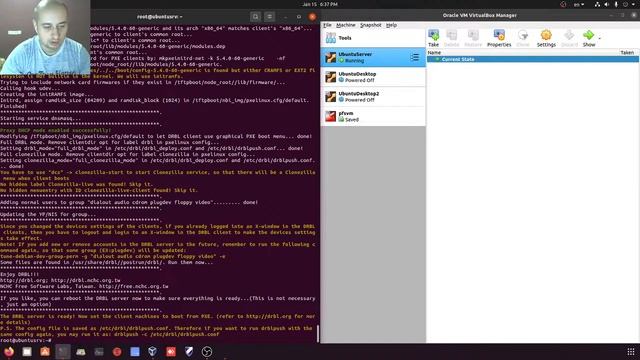Click the terminal search icon
The width and height of the screenshot is (640, 360).
tap(256, 17)
